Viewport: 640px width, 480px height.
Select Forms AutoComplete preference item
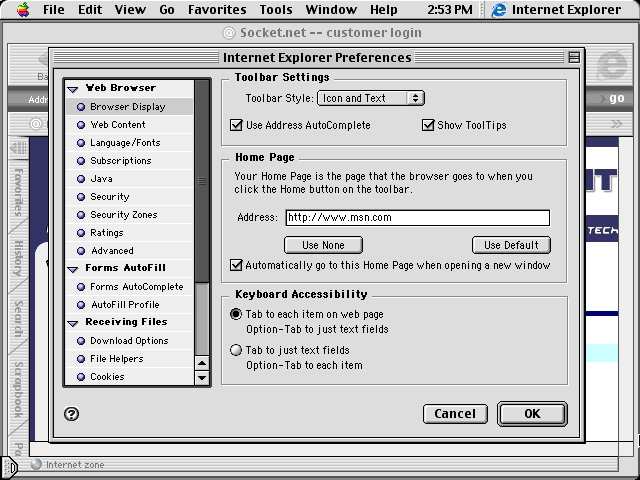pos(129,287)
